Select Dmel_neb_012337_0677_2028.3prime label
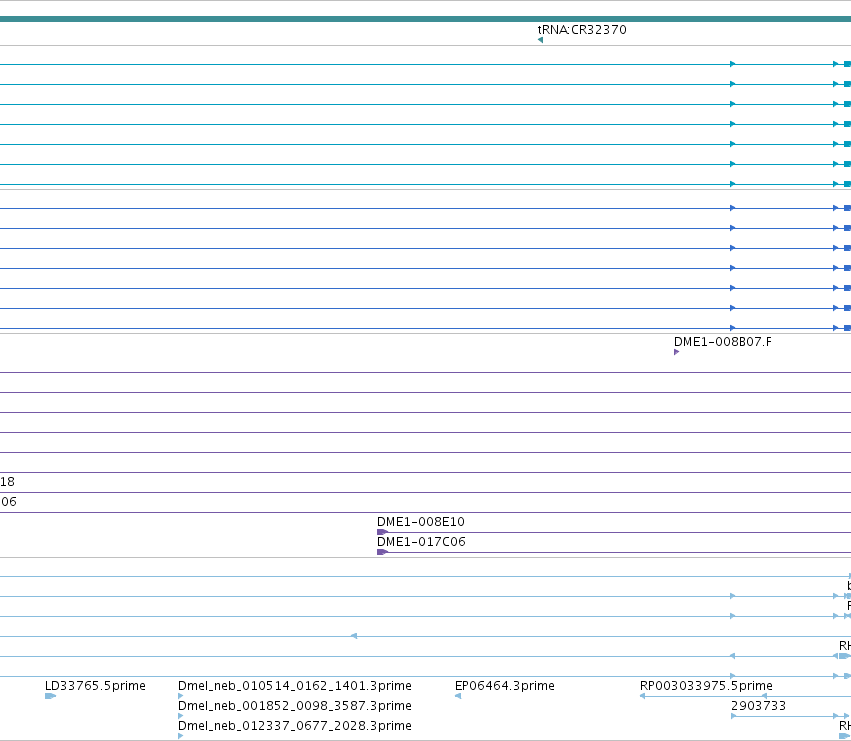This screenshot has width=851, height=741. point(295,726)
